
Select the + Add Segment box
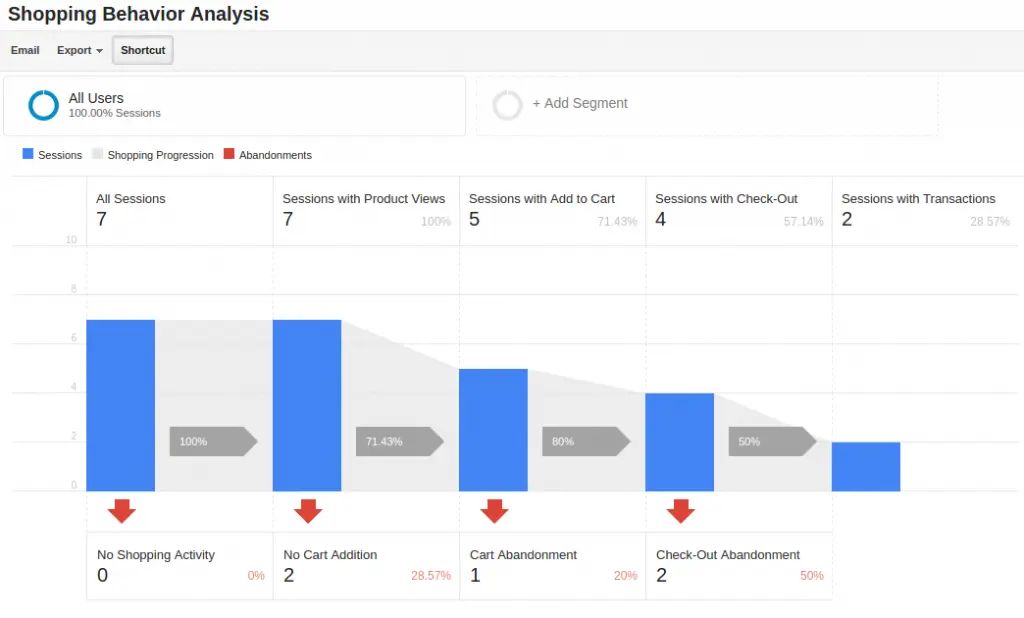[x=707, y=105]
